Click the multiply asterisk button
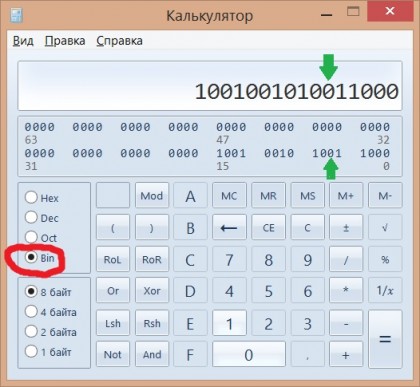 point(346,290)
